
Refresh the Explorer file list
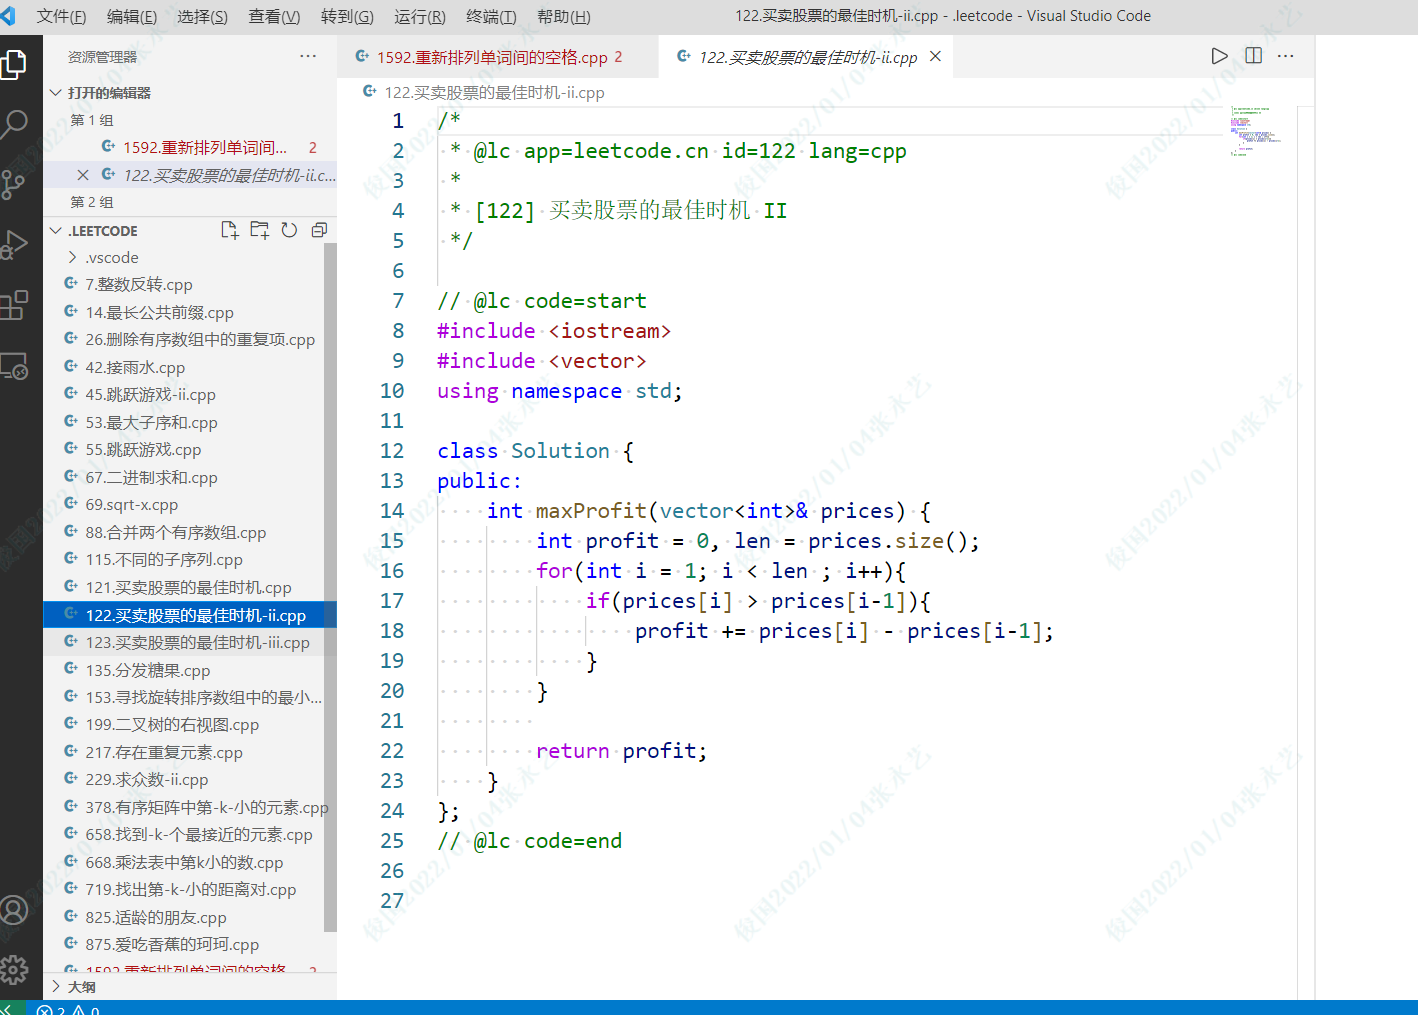pyautogui.click(x=289, y=230)
